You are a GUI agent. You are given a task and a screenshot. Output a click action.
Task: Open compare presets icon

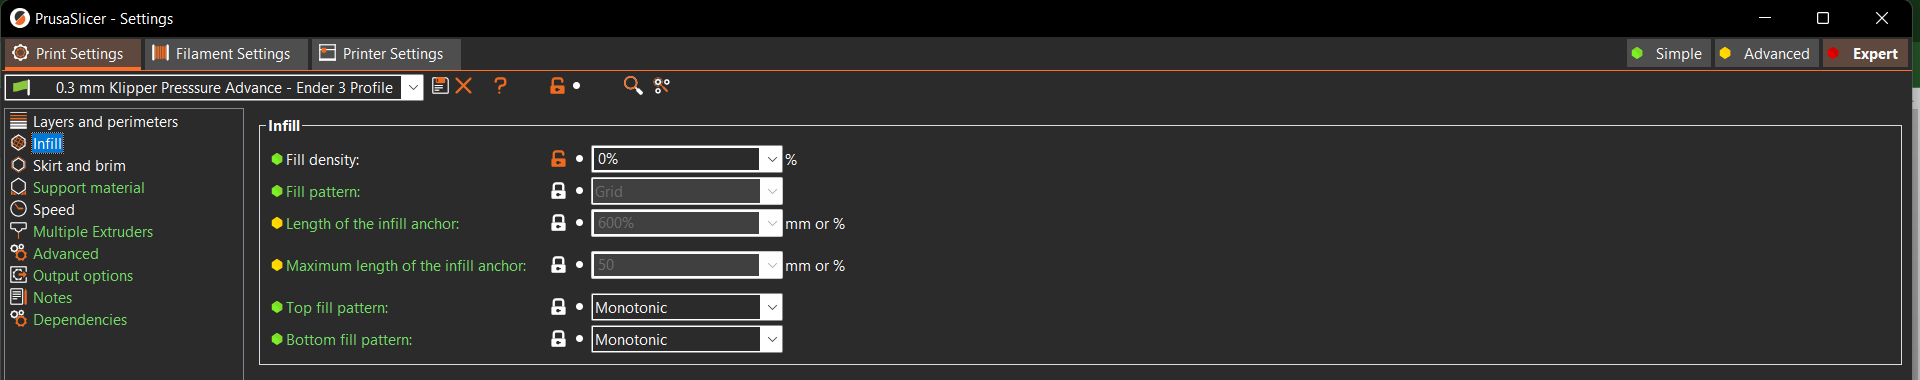pos(662,86)
